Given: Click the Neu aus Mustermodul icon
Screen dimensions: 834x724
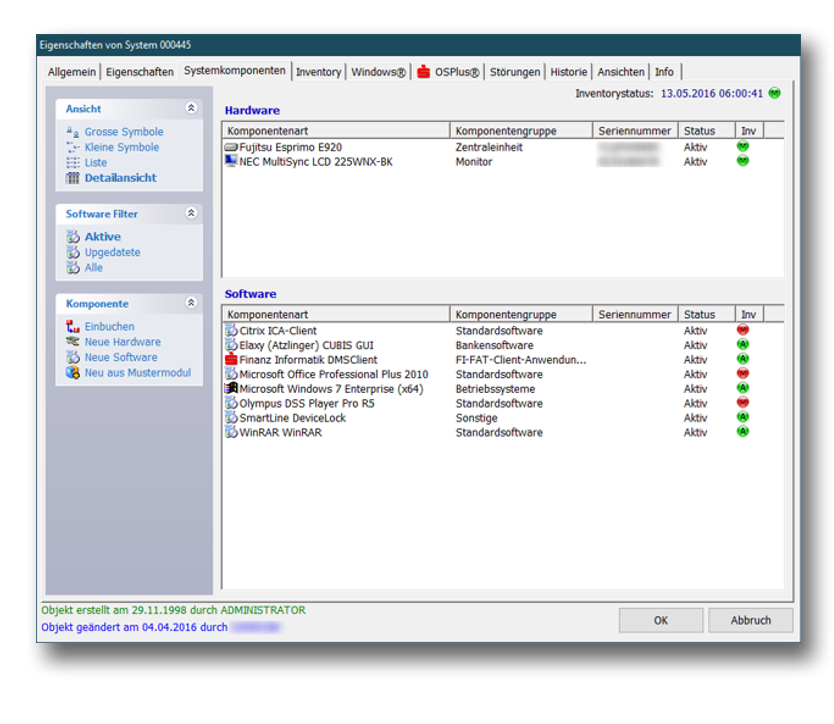Looking at the screenshot, I should click(x=72, y=373).
